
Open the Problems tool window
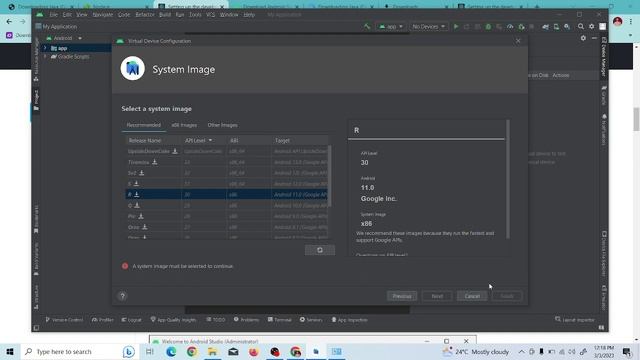247,320
